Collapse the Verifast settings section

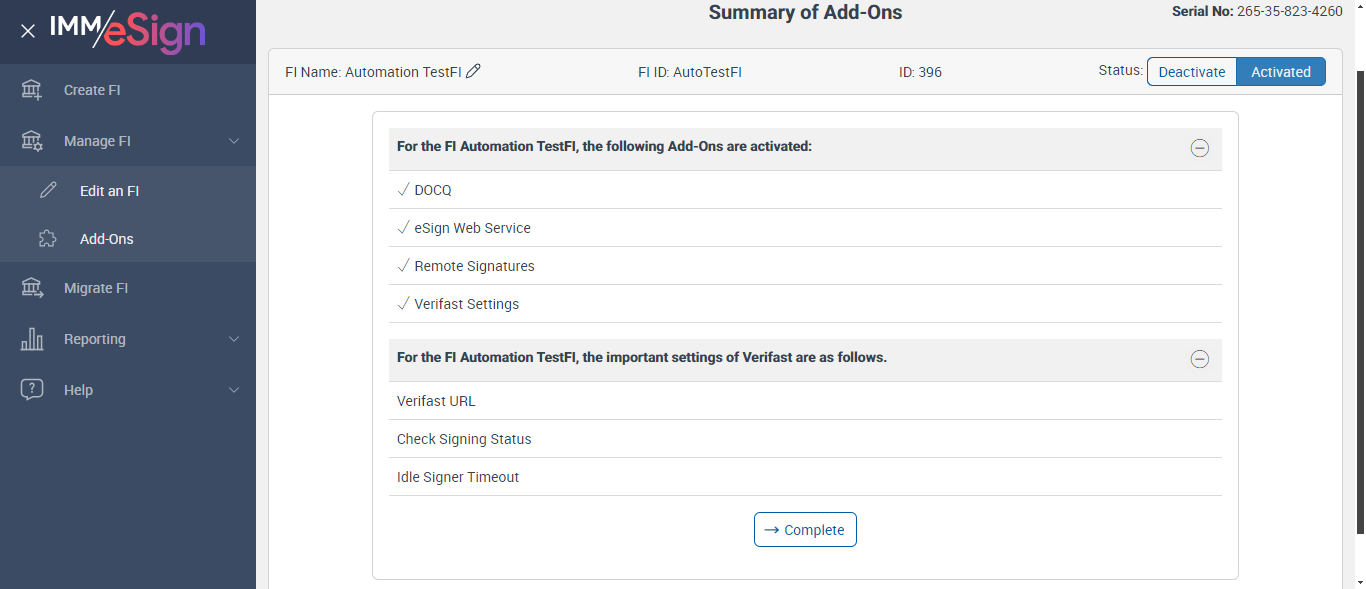1200,359
